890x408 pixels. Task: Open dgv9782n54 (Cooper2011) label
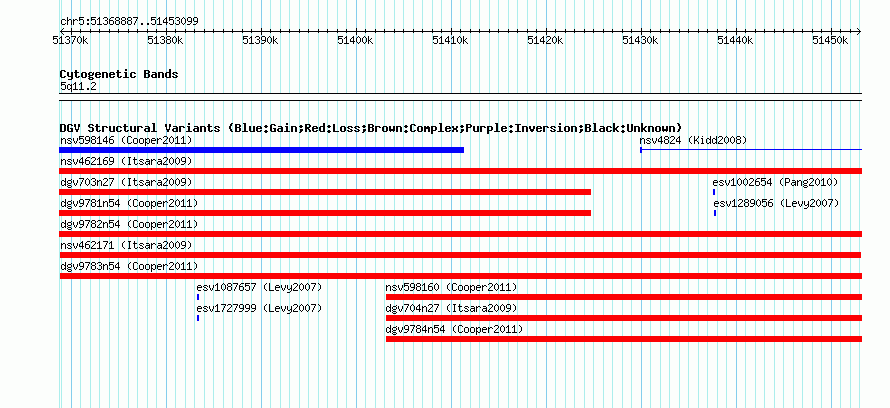point(129,224)
